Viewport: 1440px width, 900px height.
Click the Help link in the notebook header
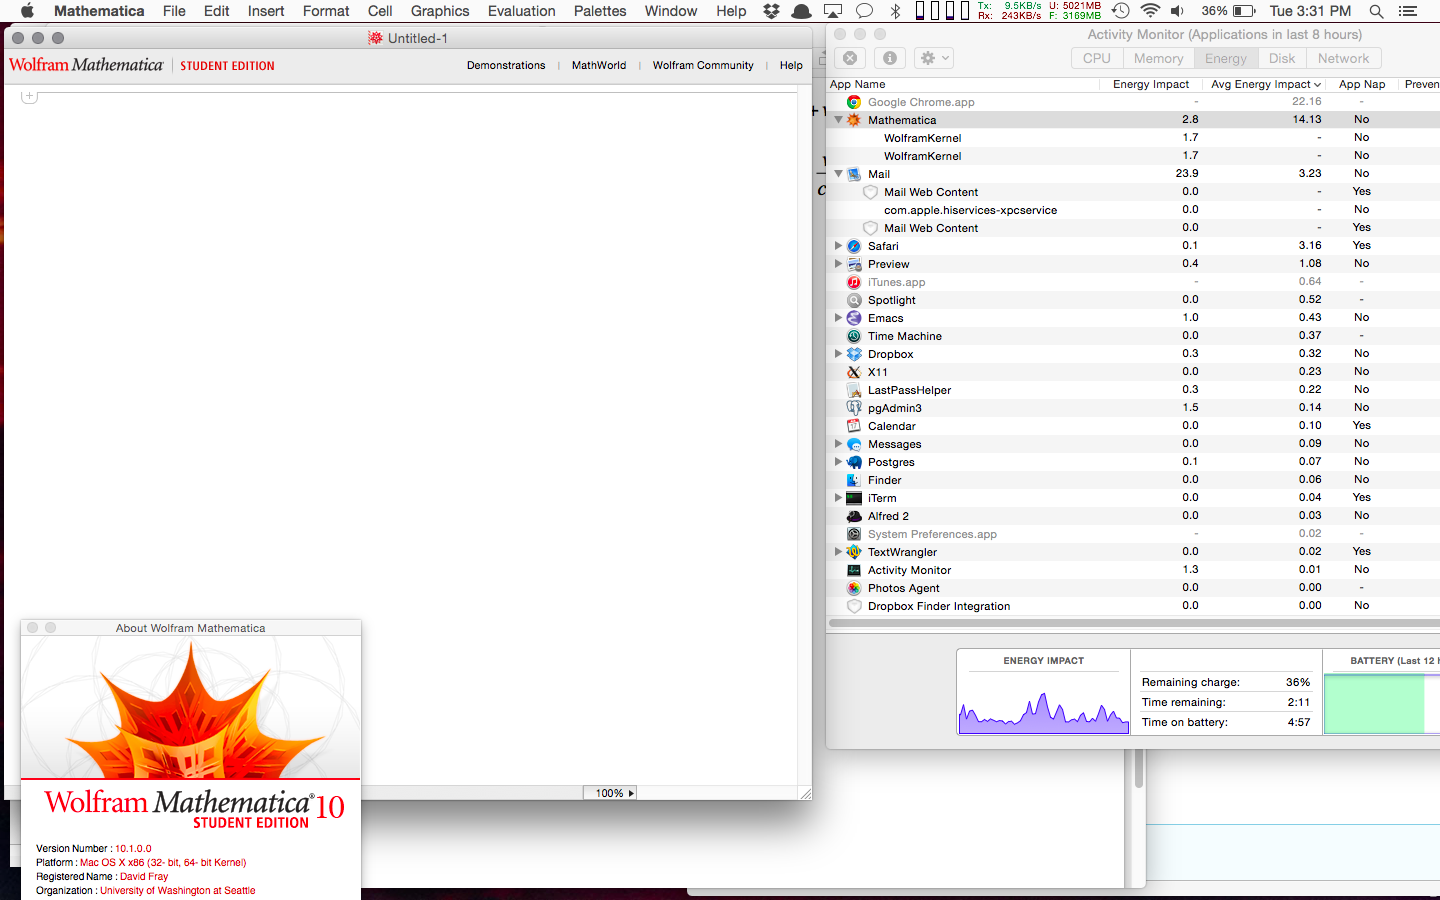click(x=791, y=65)
